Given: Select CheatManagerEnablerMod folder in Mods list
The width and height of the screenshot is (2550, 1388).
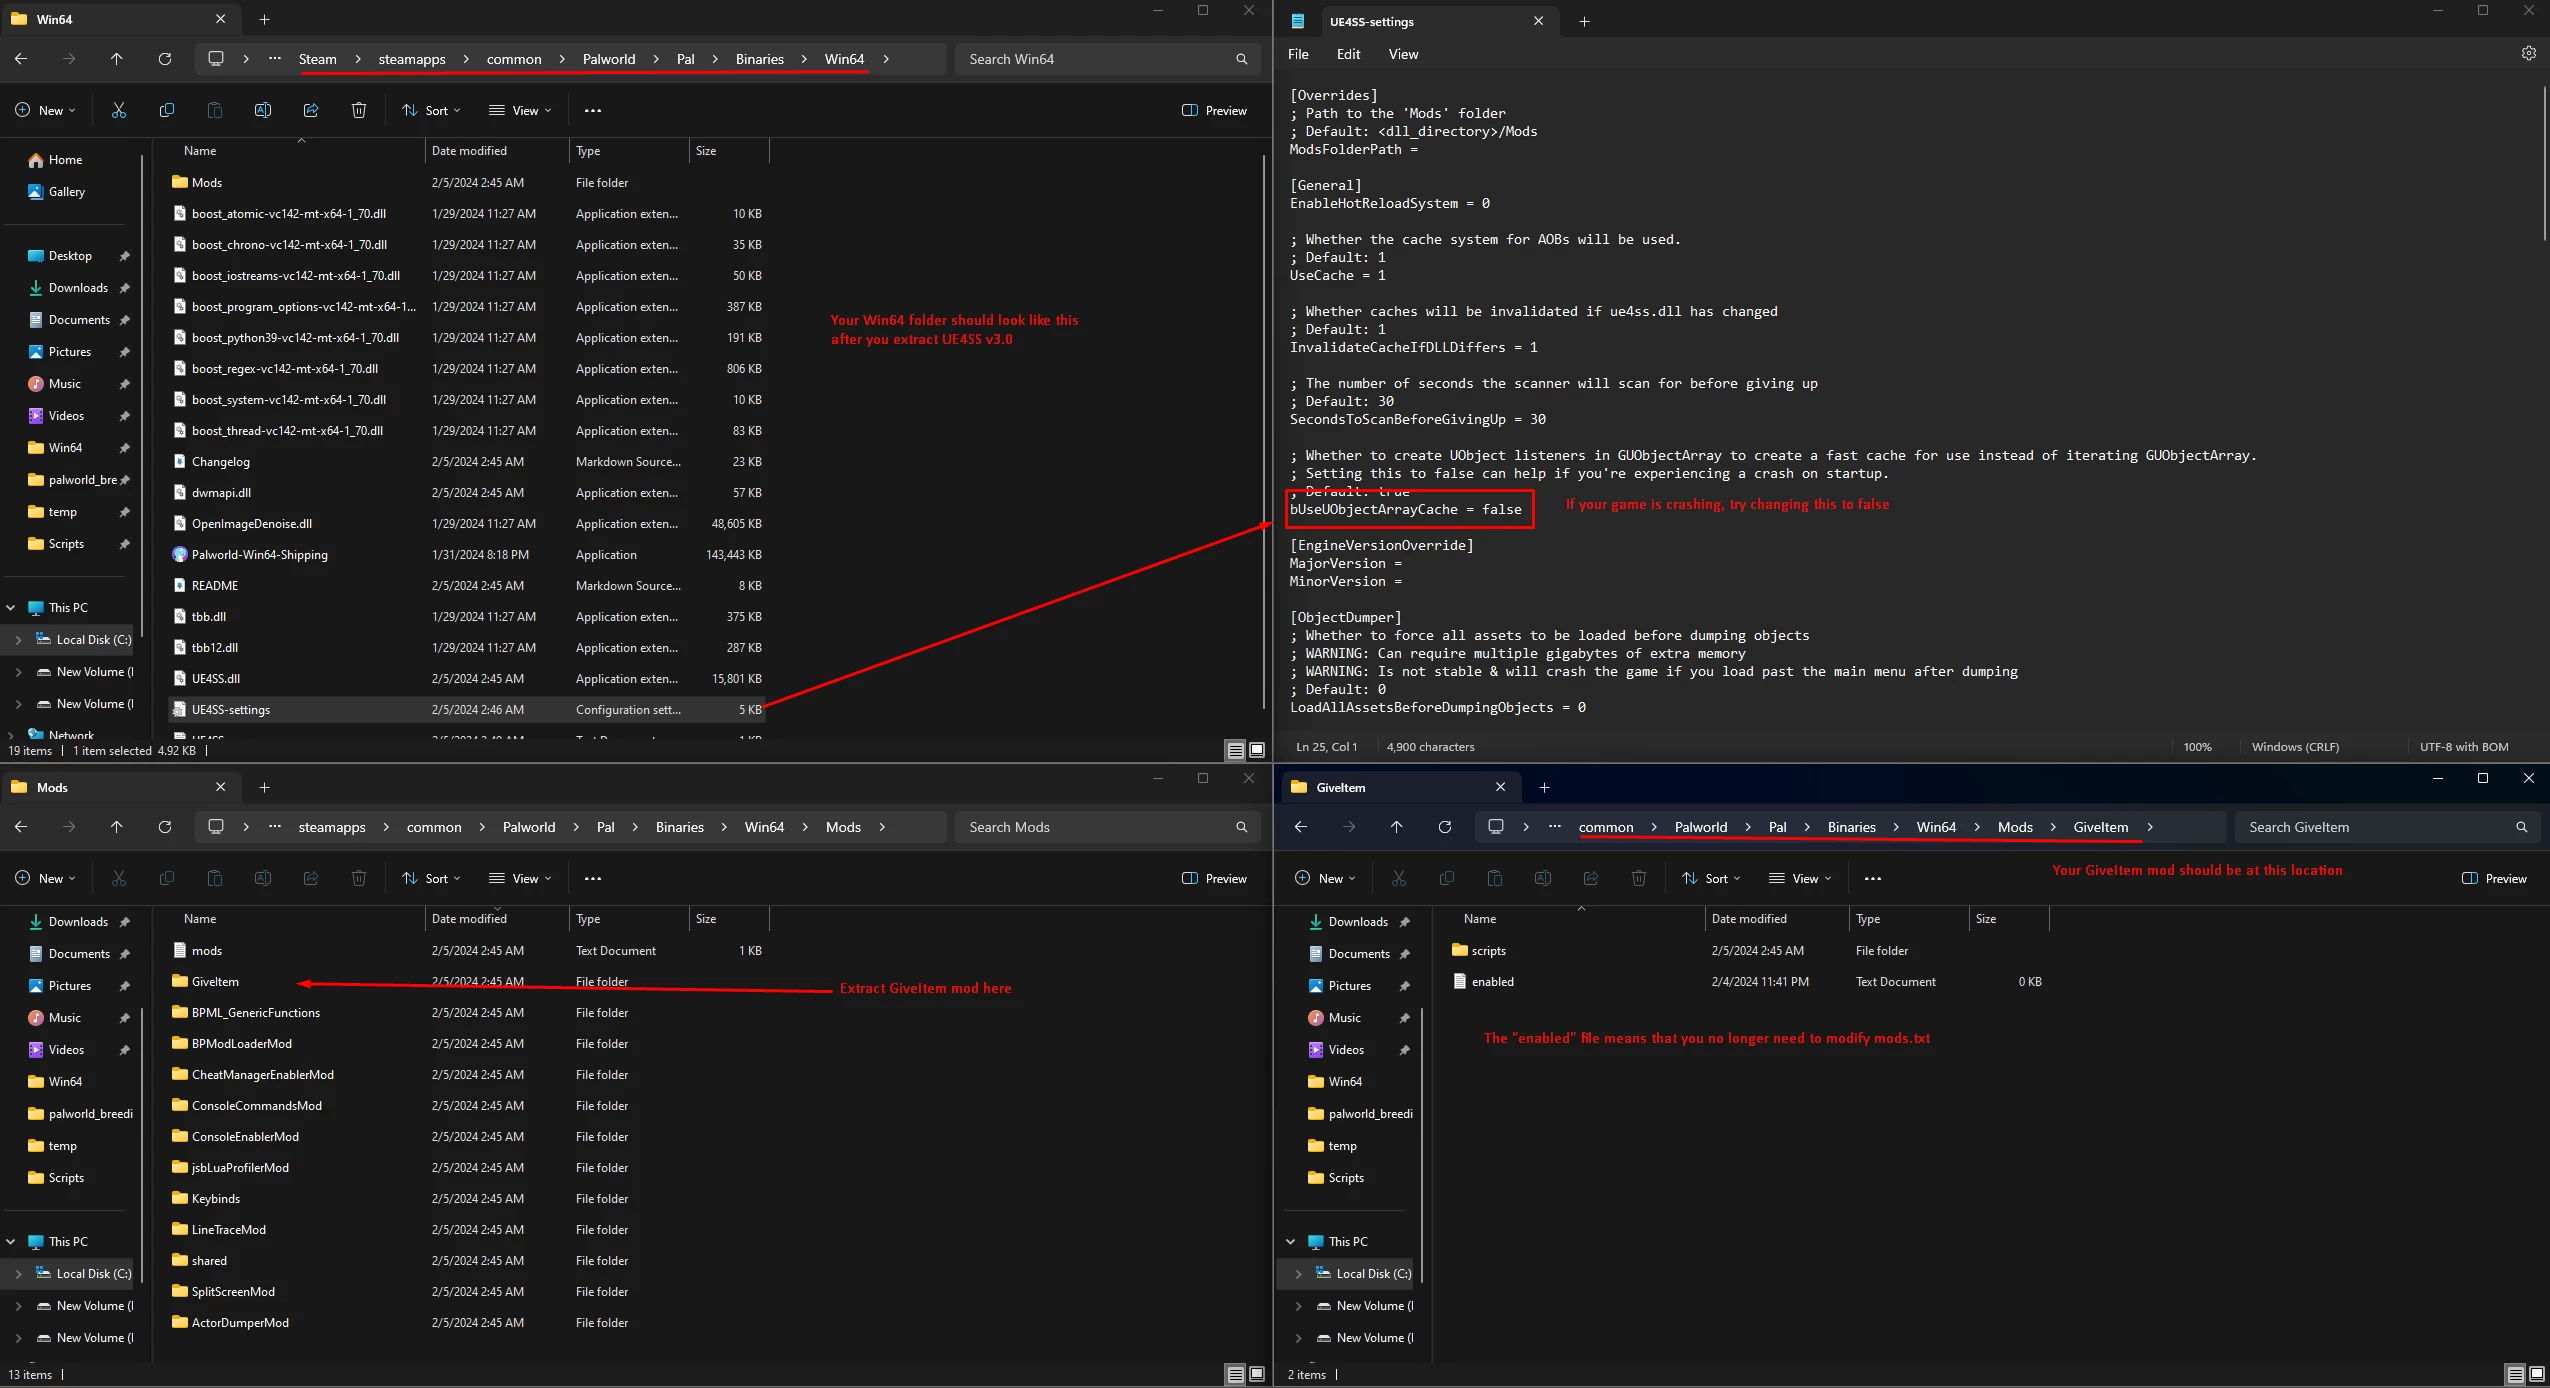Looking at the screenshot, I should pyautogui.click(x=467, y=1075).
